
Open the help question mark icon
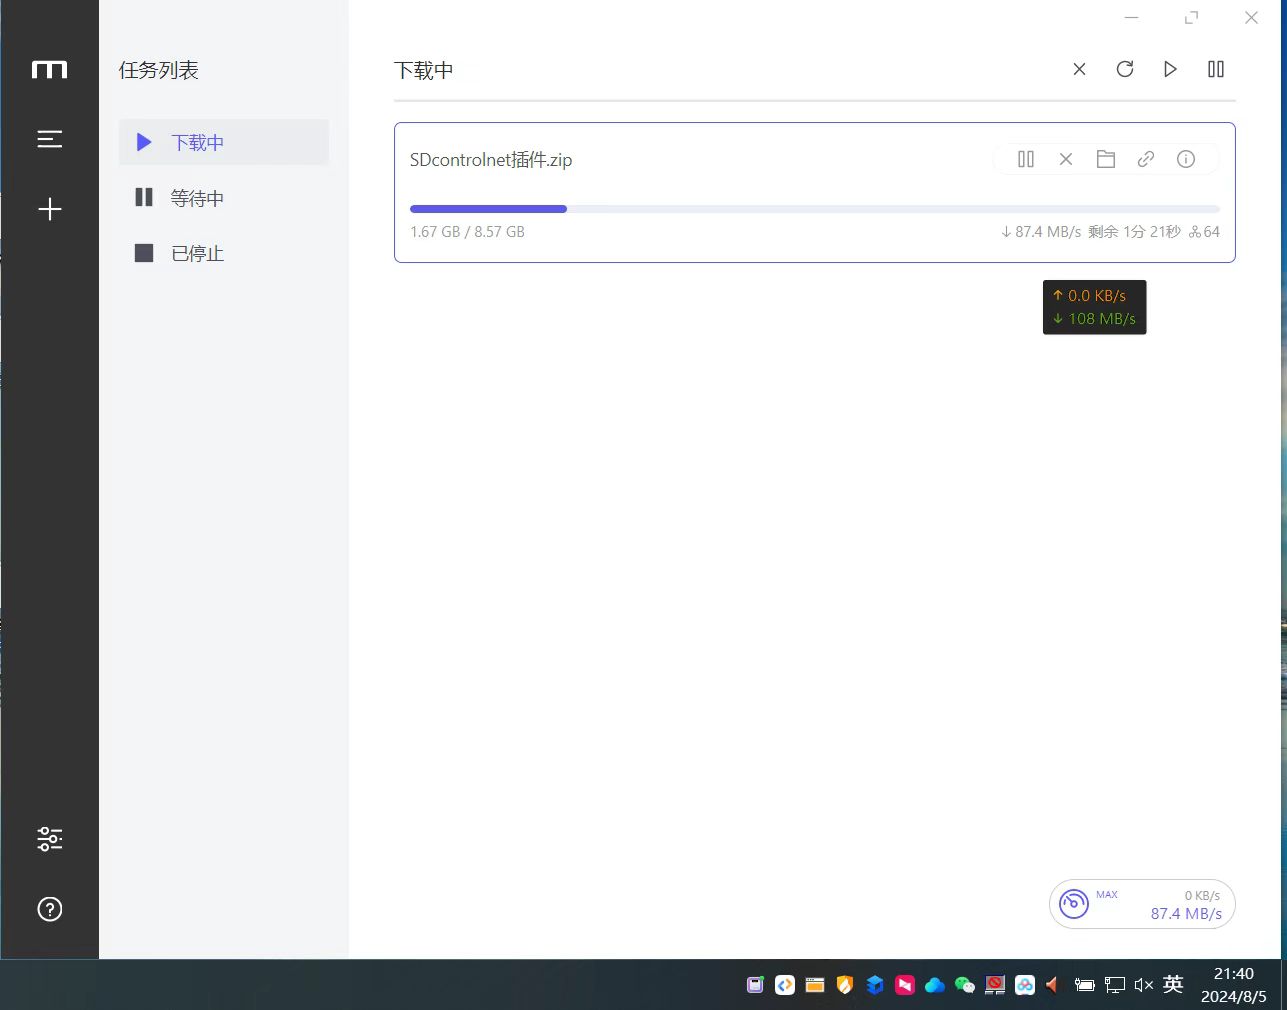(49, 909)
